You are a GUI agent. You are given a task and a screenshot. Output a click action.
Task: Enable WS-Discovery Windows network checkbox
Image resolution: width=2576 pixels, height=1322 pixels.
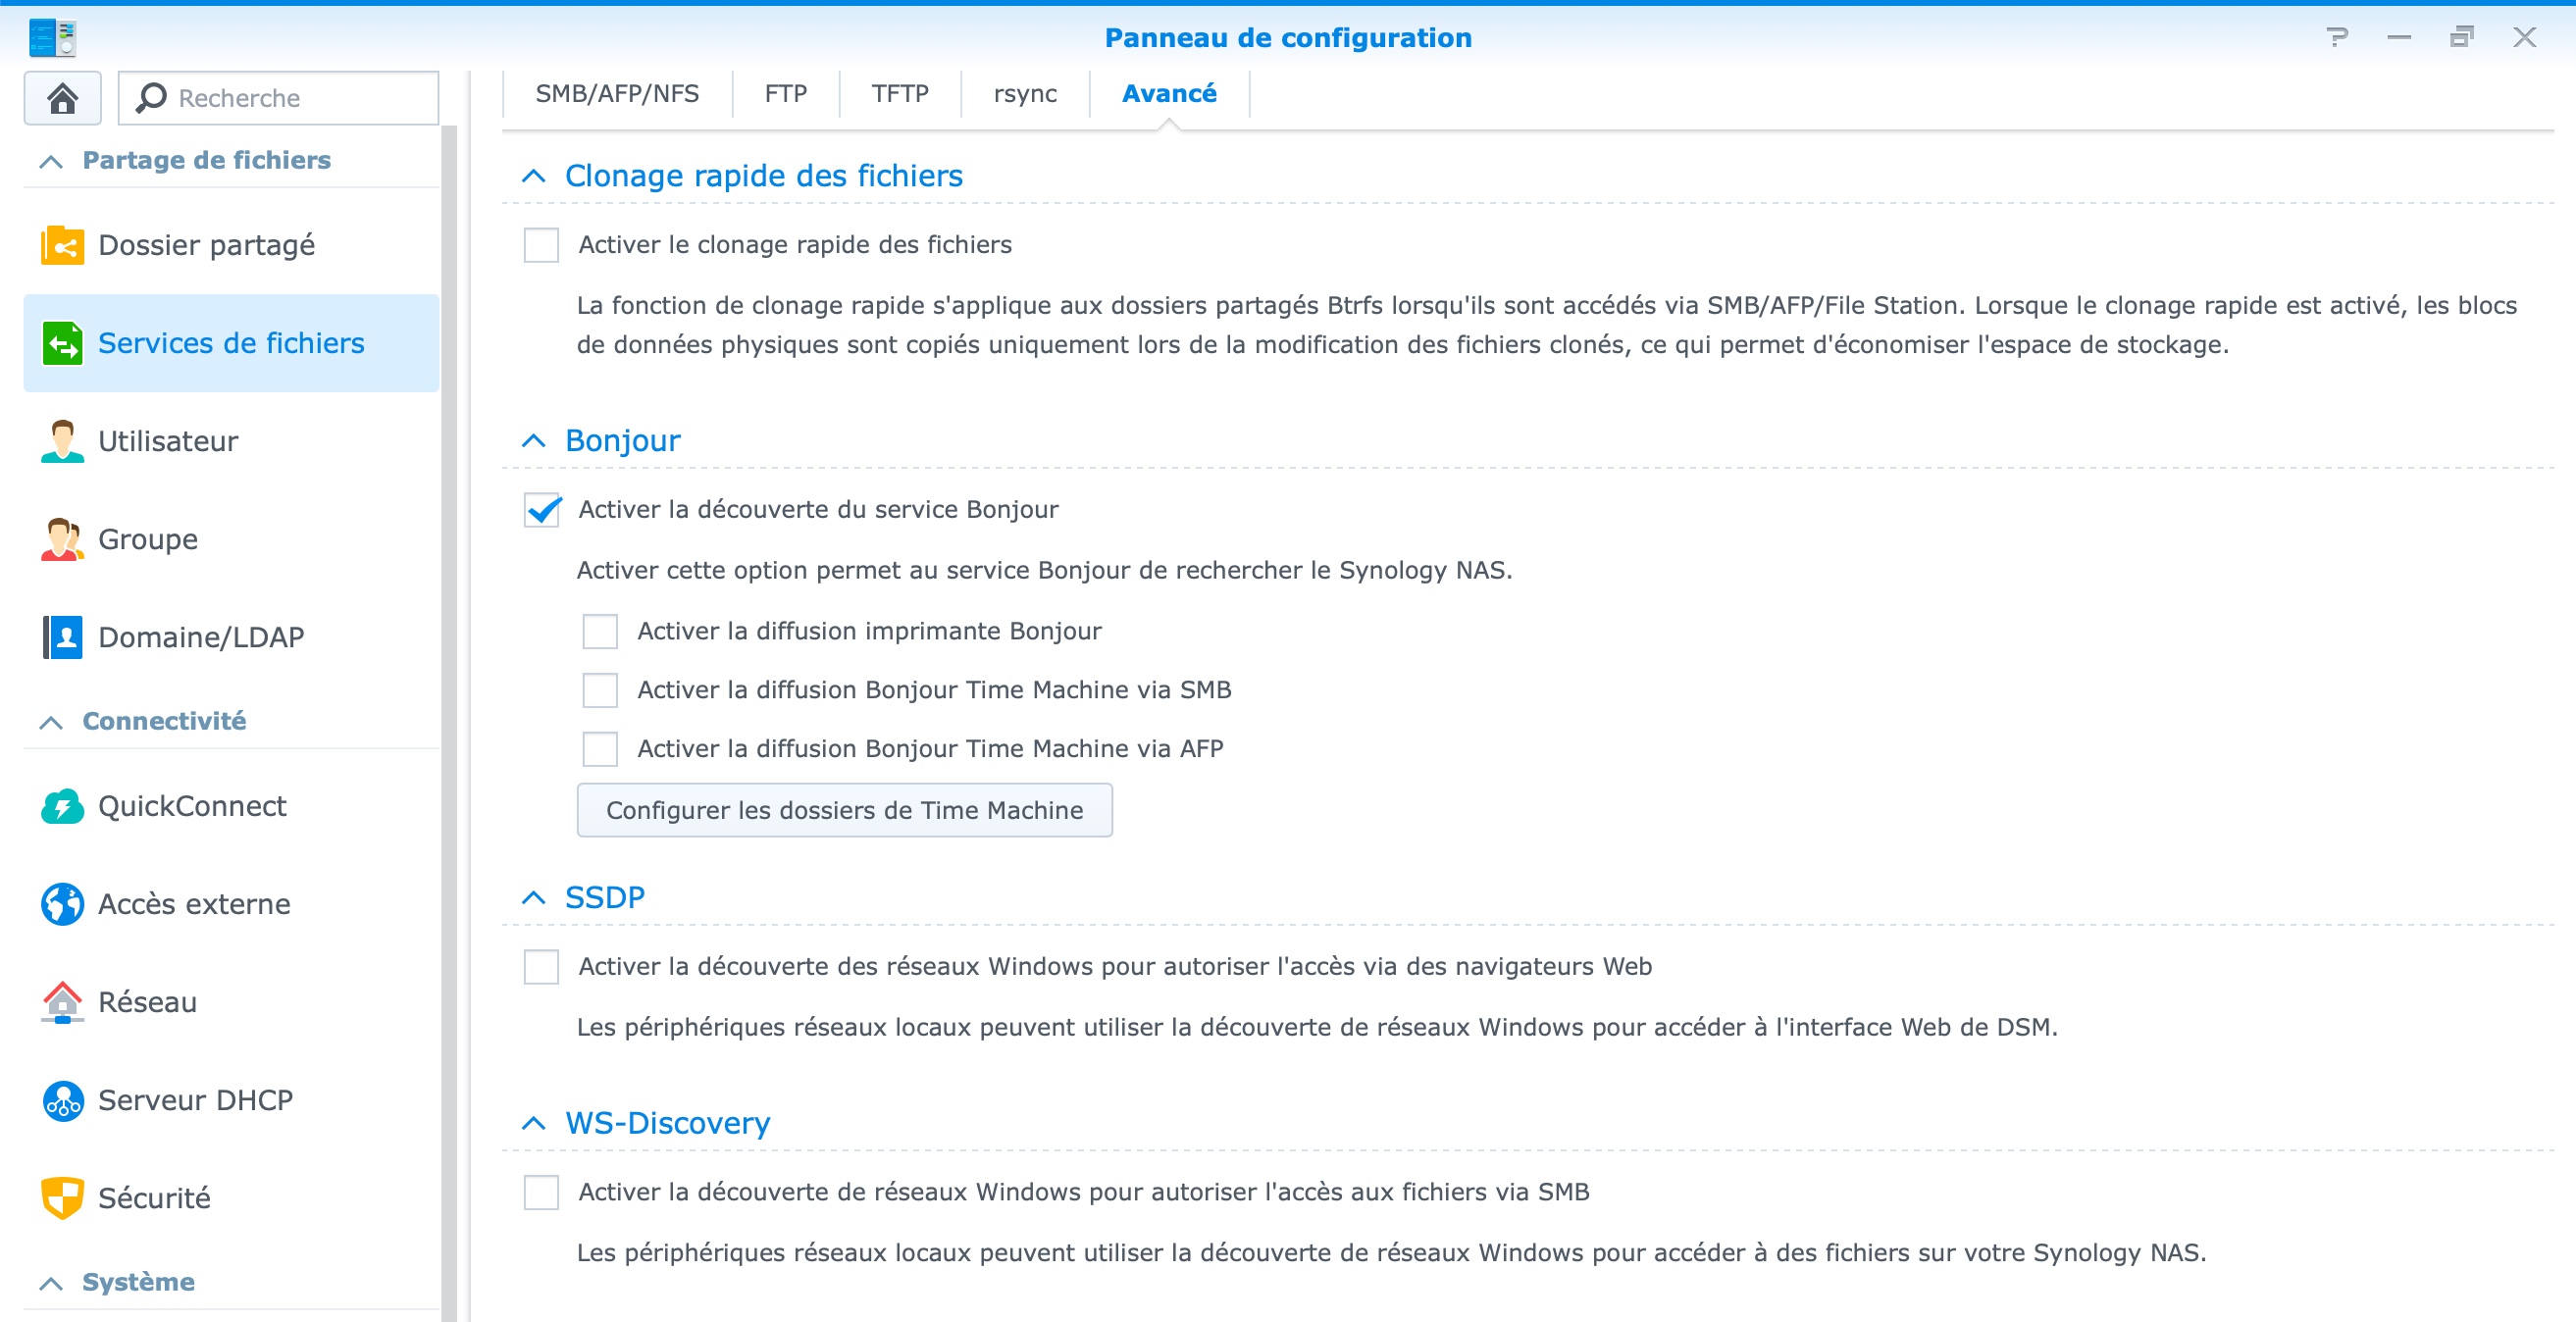pos(541,1192)
